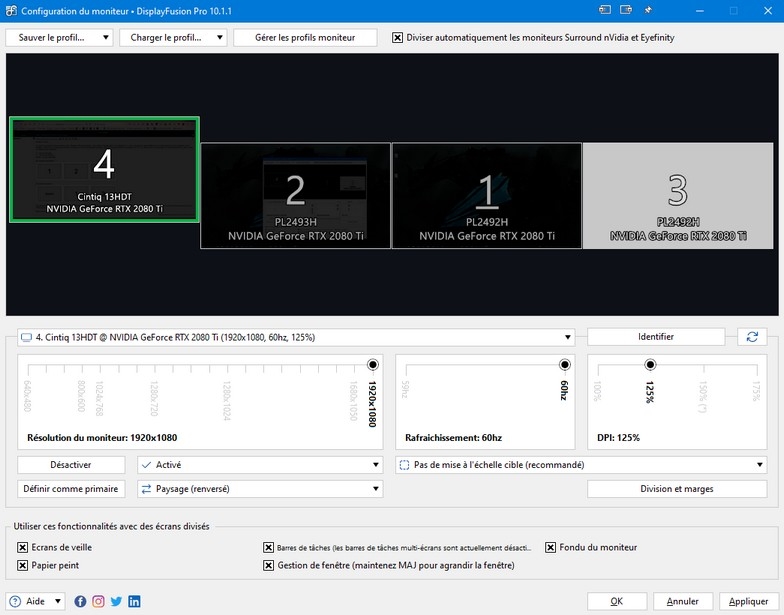Toggle Barres de tâches checkbox
Screen dimensions: 784x615
[268, 548]
